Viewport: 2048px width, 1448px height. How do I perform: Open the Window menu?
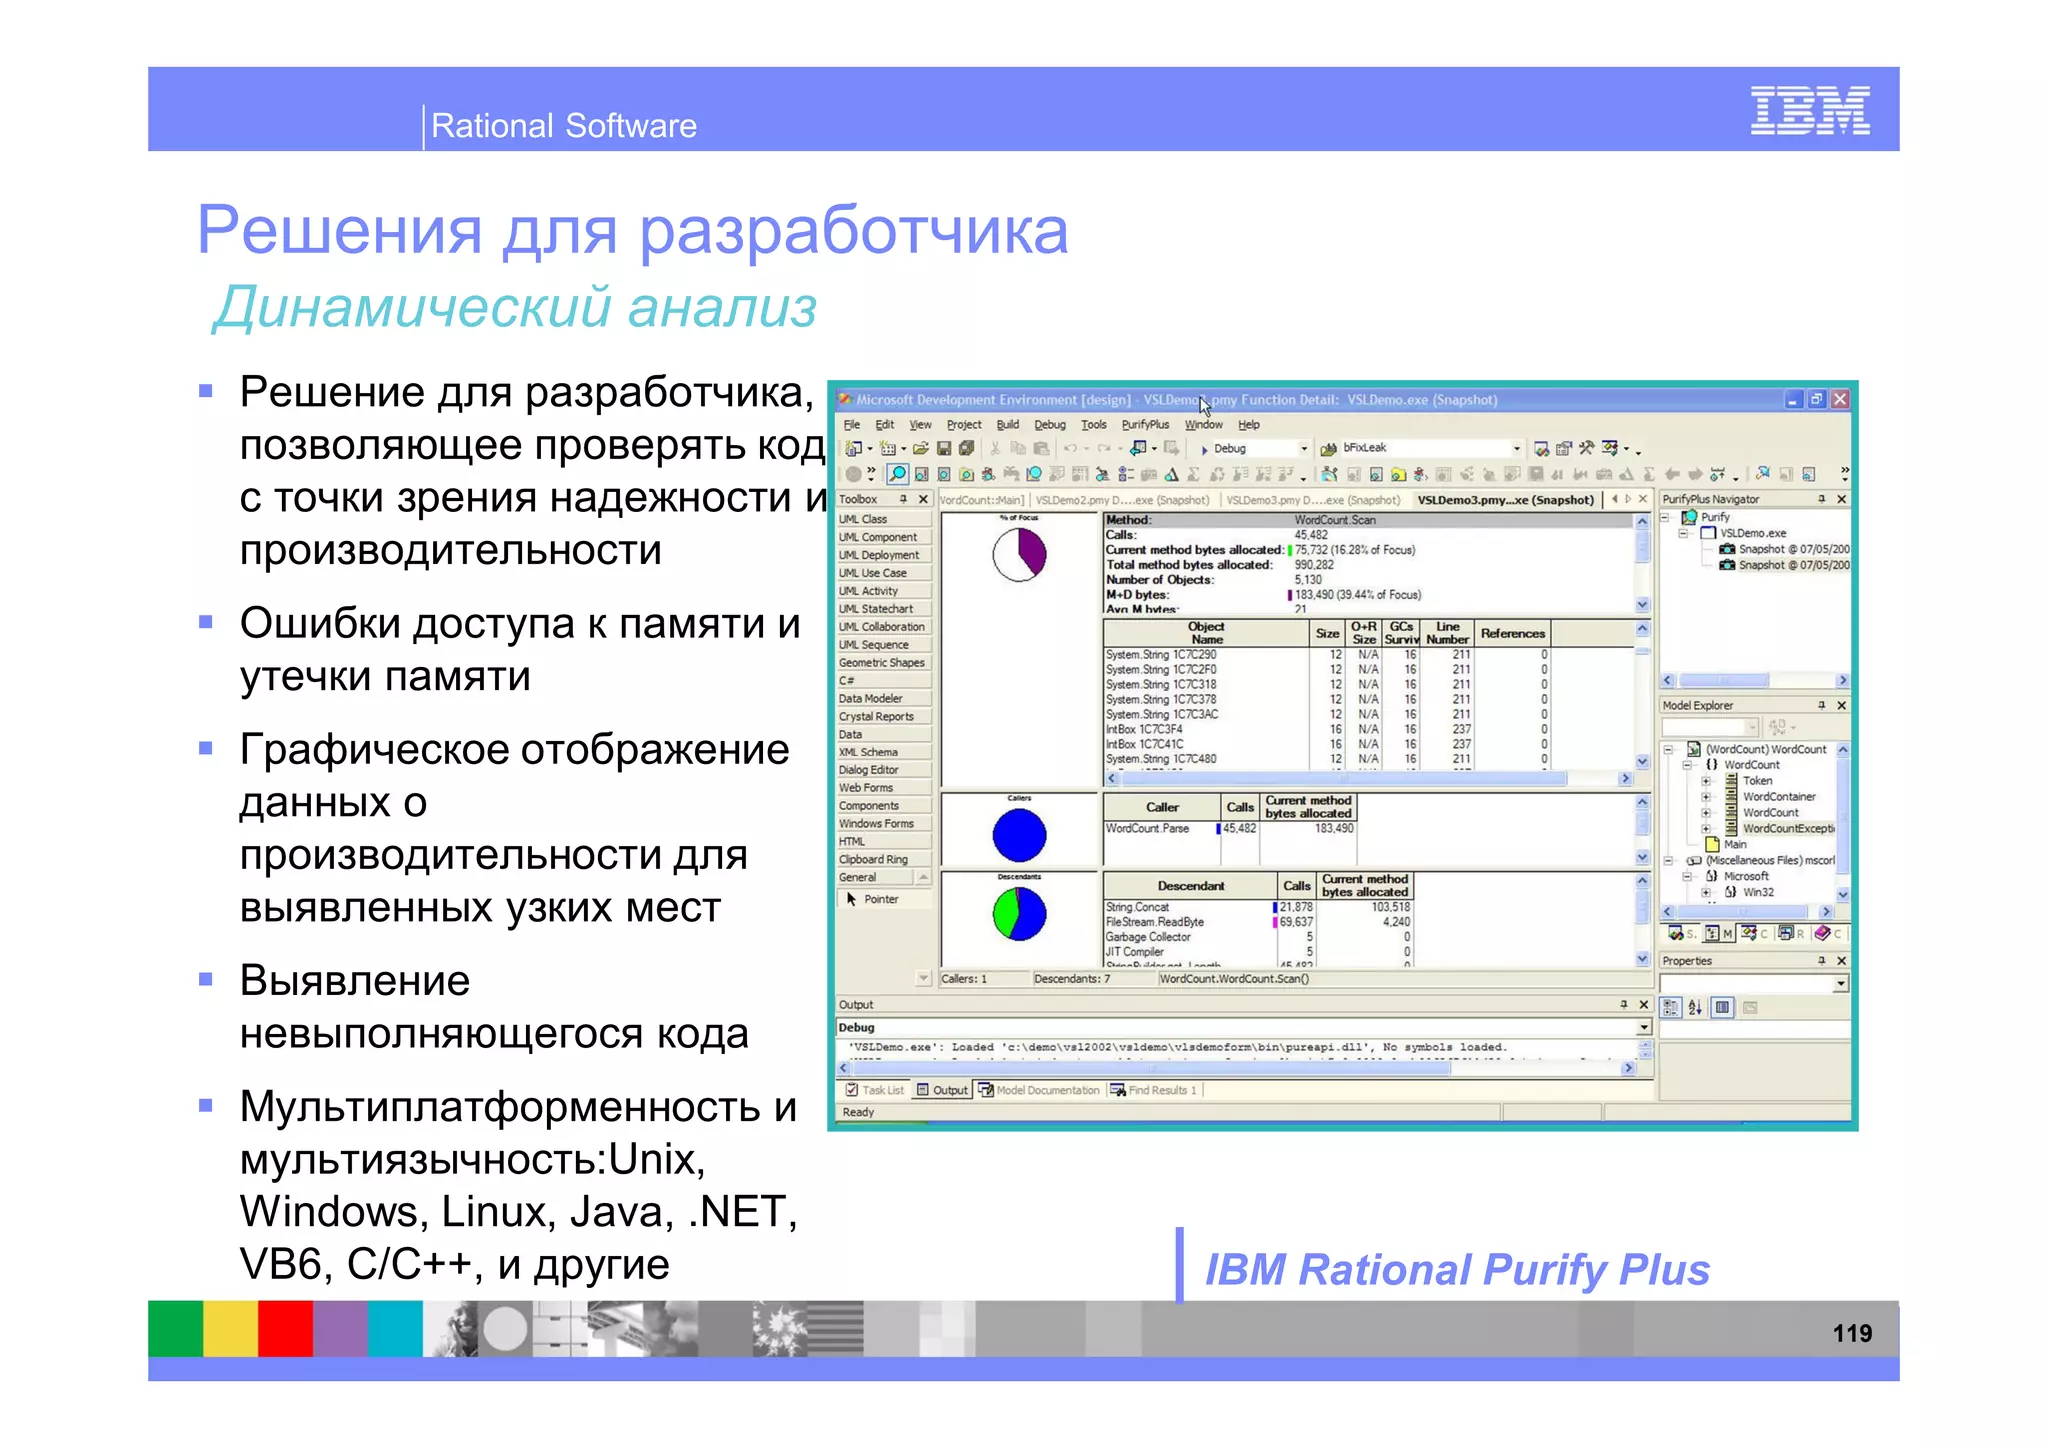[1204, 425]
